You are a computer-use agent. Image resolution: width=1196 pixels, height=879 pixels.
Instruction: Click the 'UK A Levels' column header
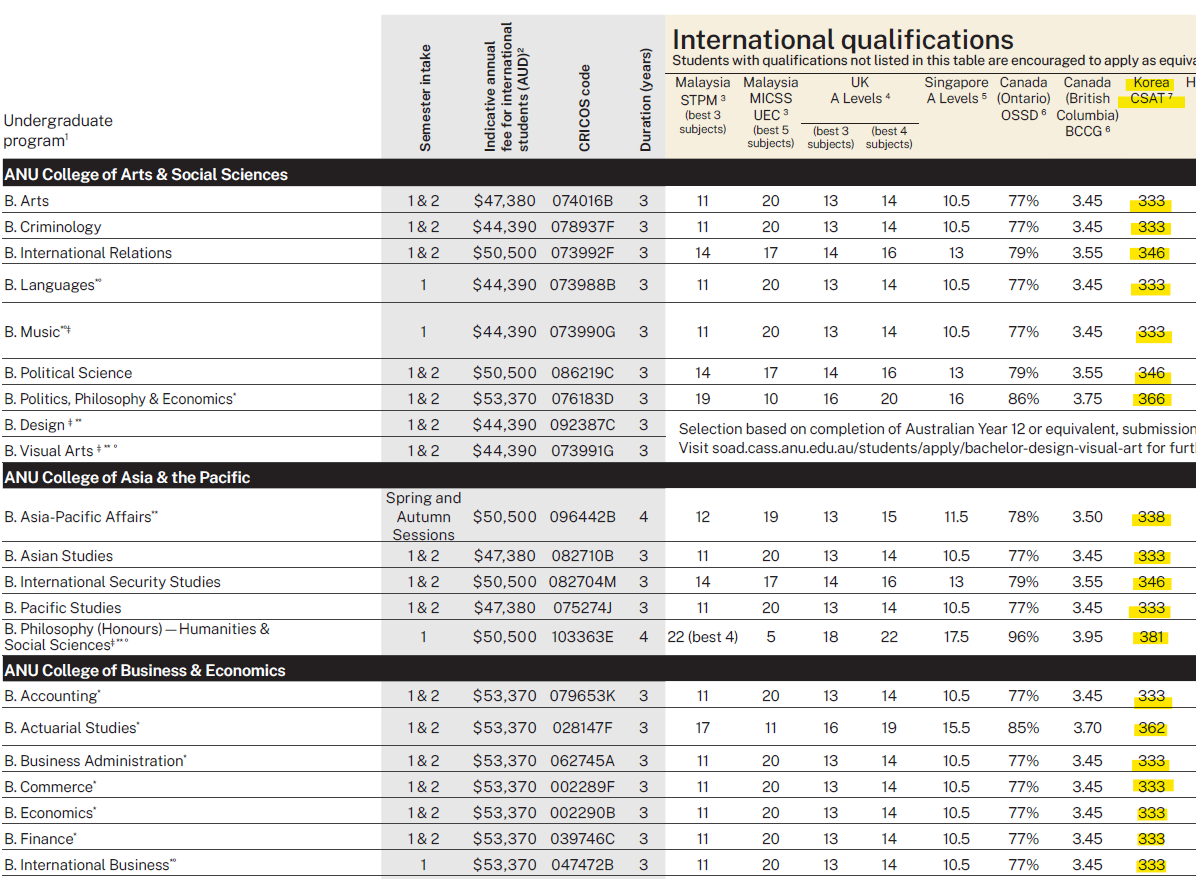click(860, 90)
